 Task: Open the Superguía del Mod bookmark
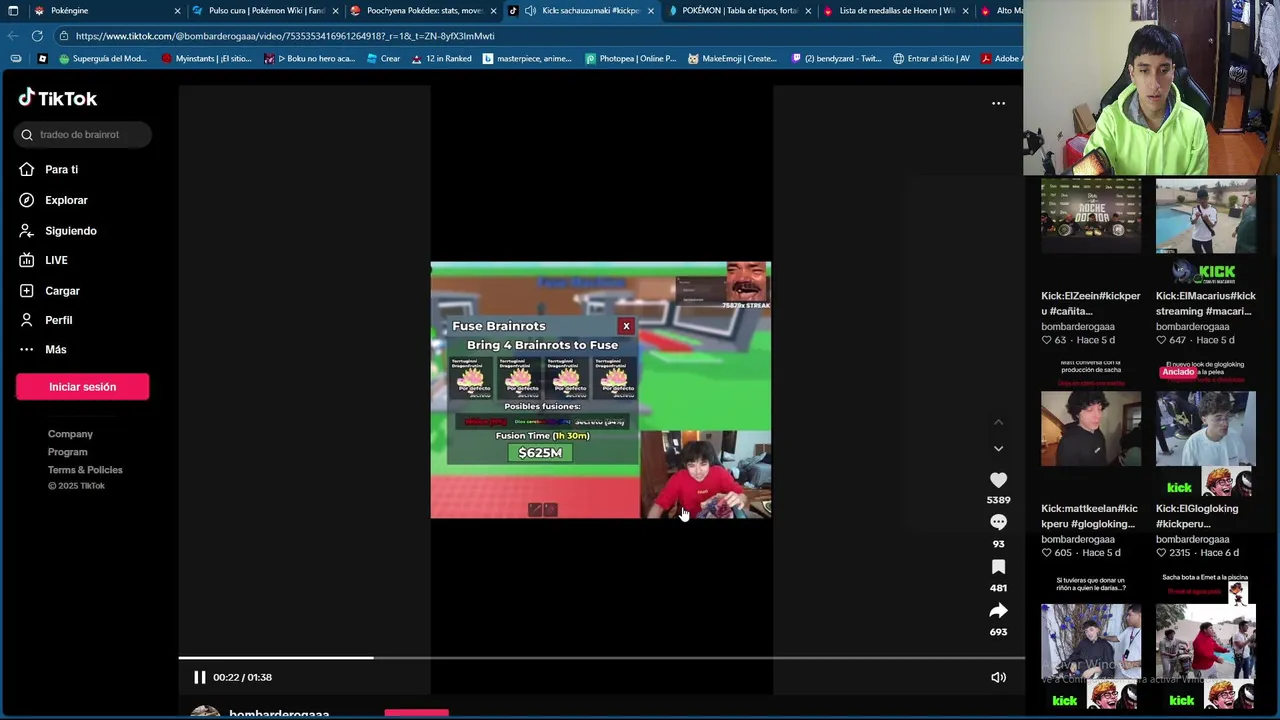click(x=103, y=59)
